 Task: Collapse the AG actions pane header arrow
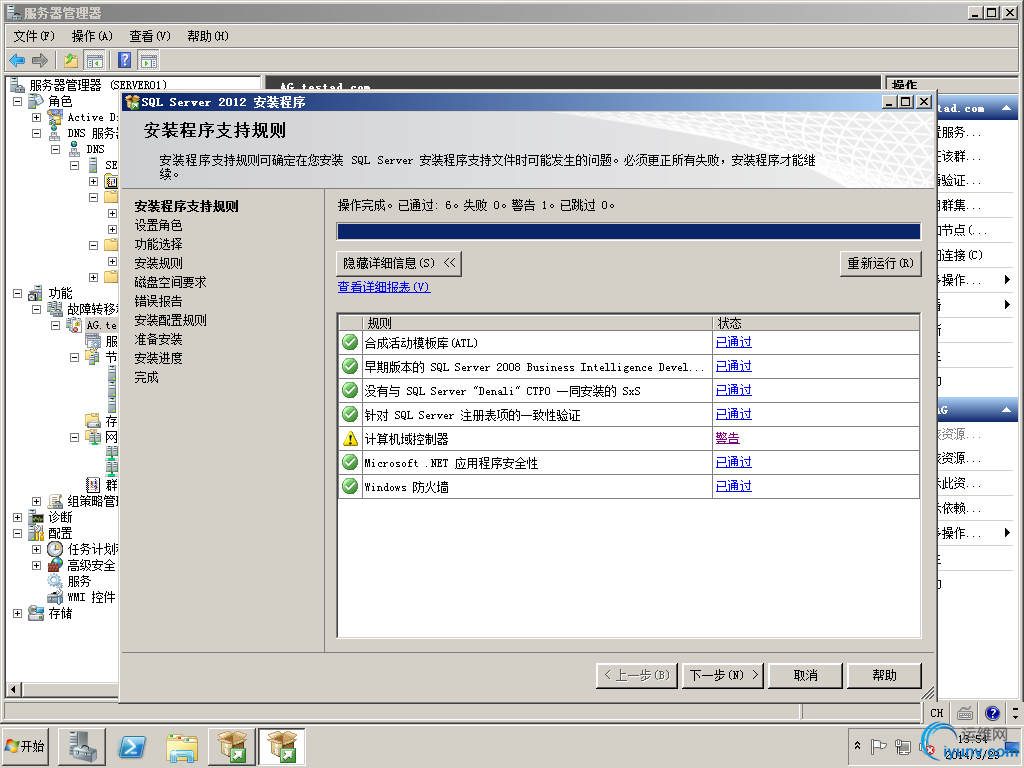1006,410
